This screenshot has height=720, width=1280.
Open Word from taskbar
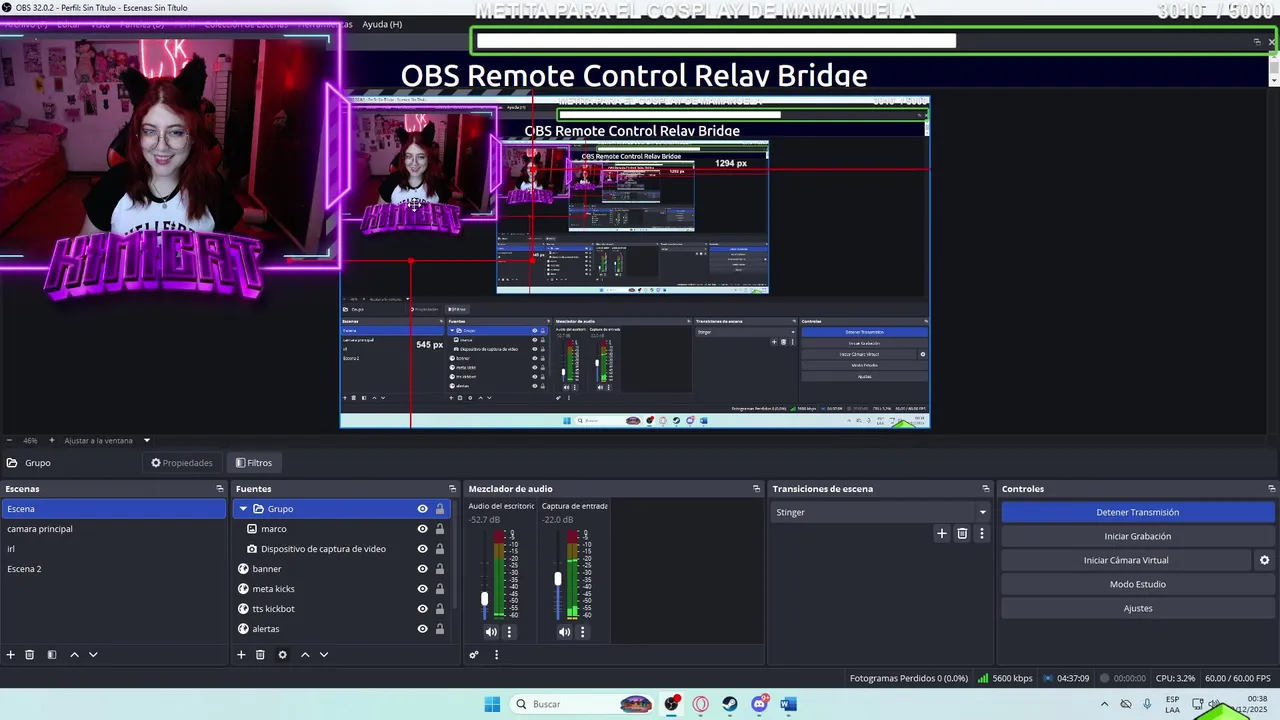pyautogui.click(x=788, y=704)
